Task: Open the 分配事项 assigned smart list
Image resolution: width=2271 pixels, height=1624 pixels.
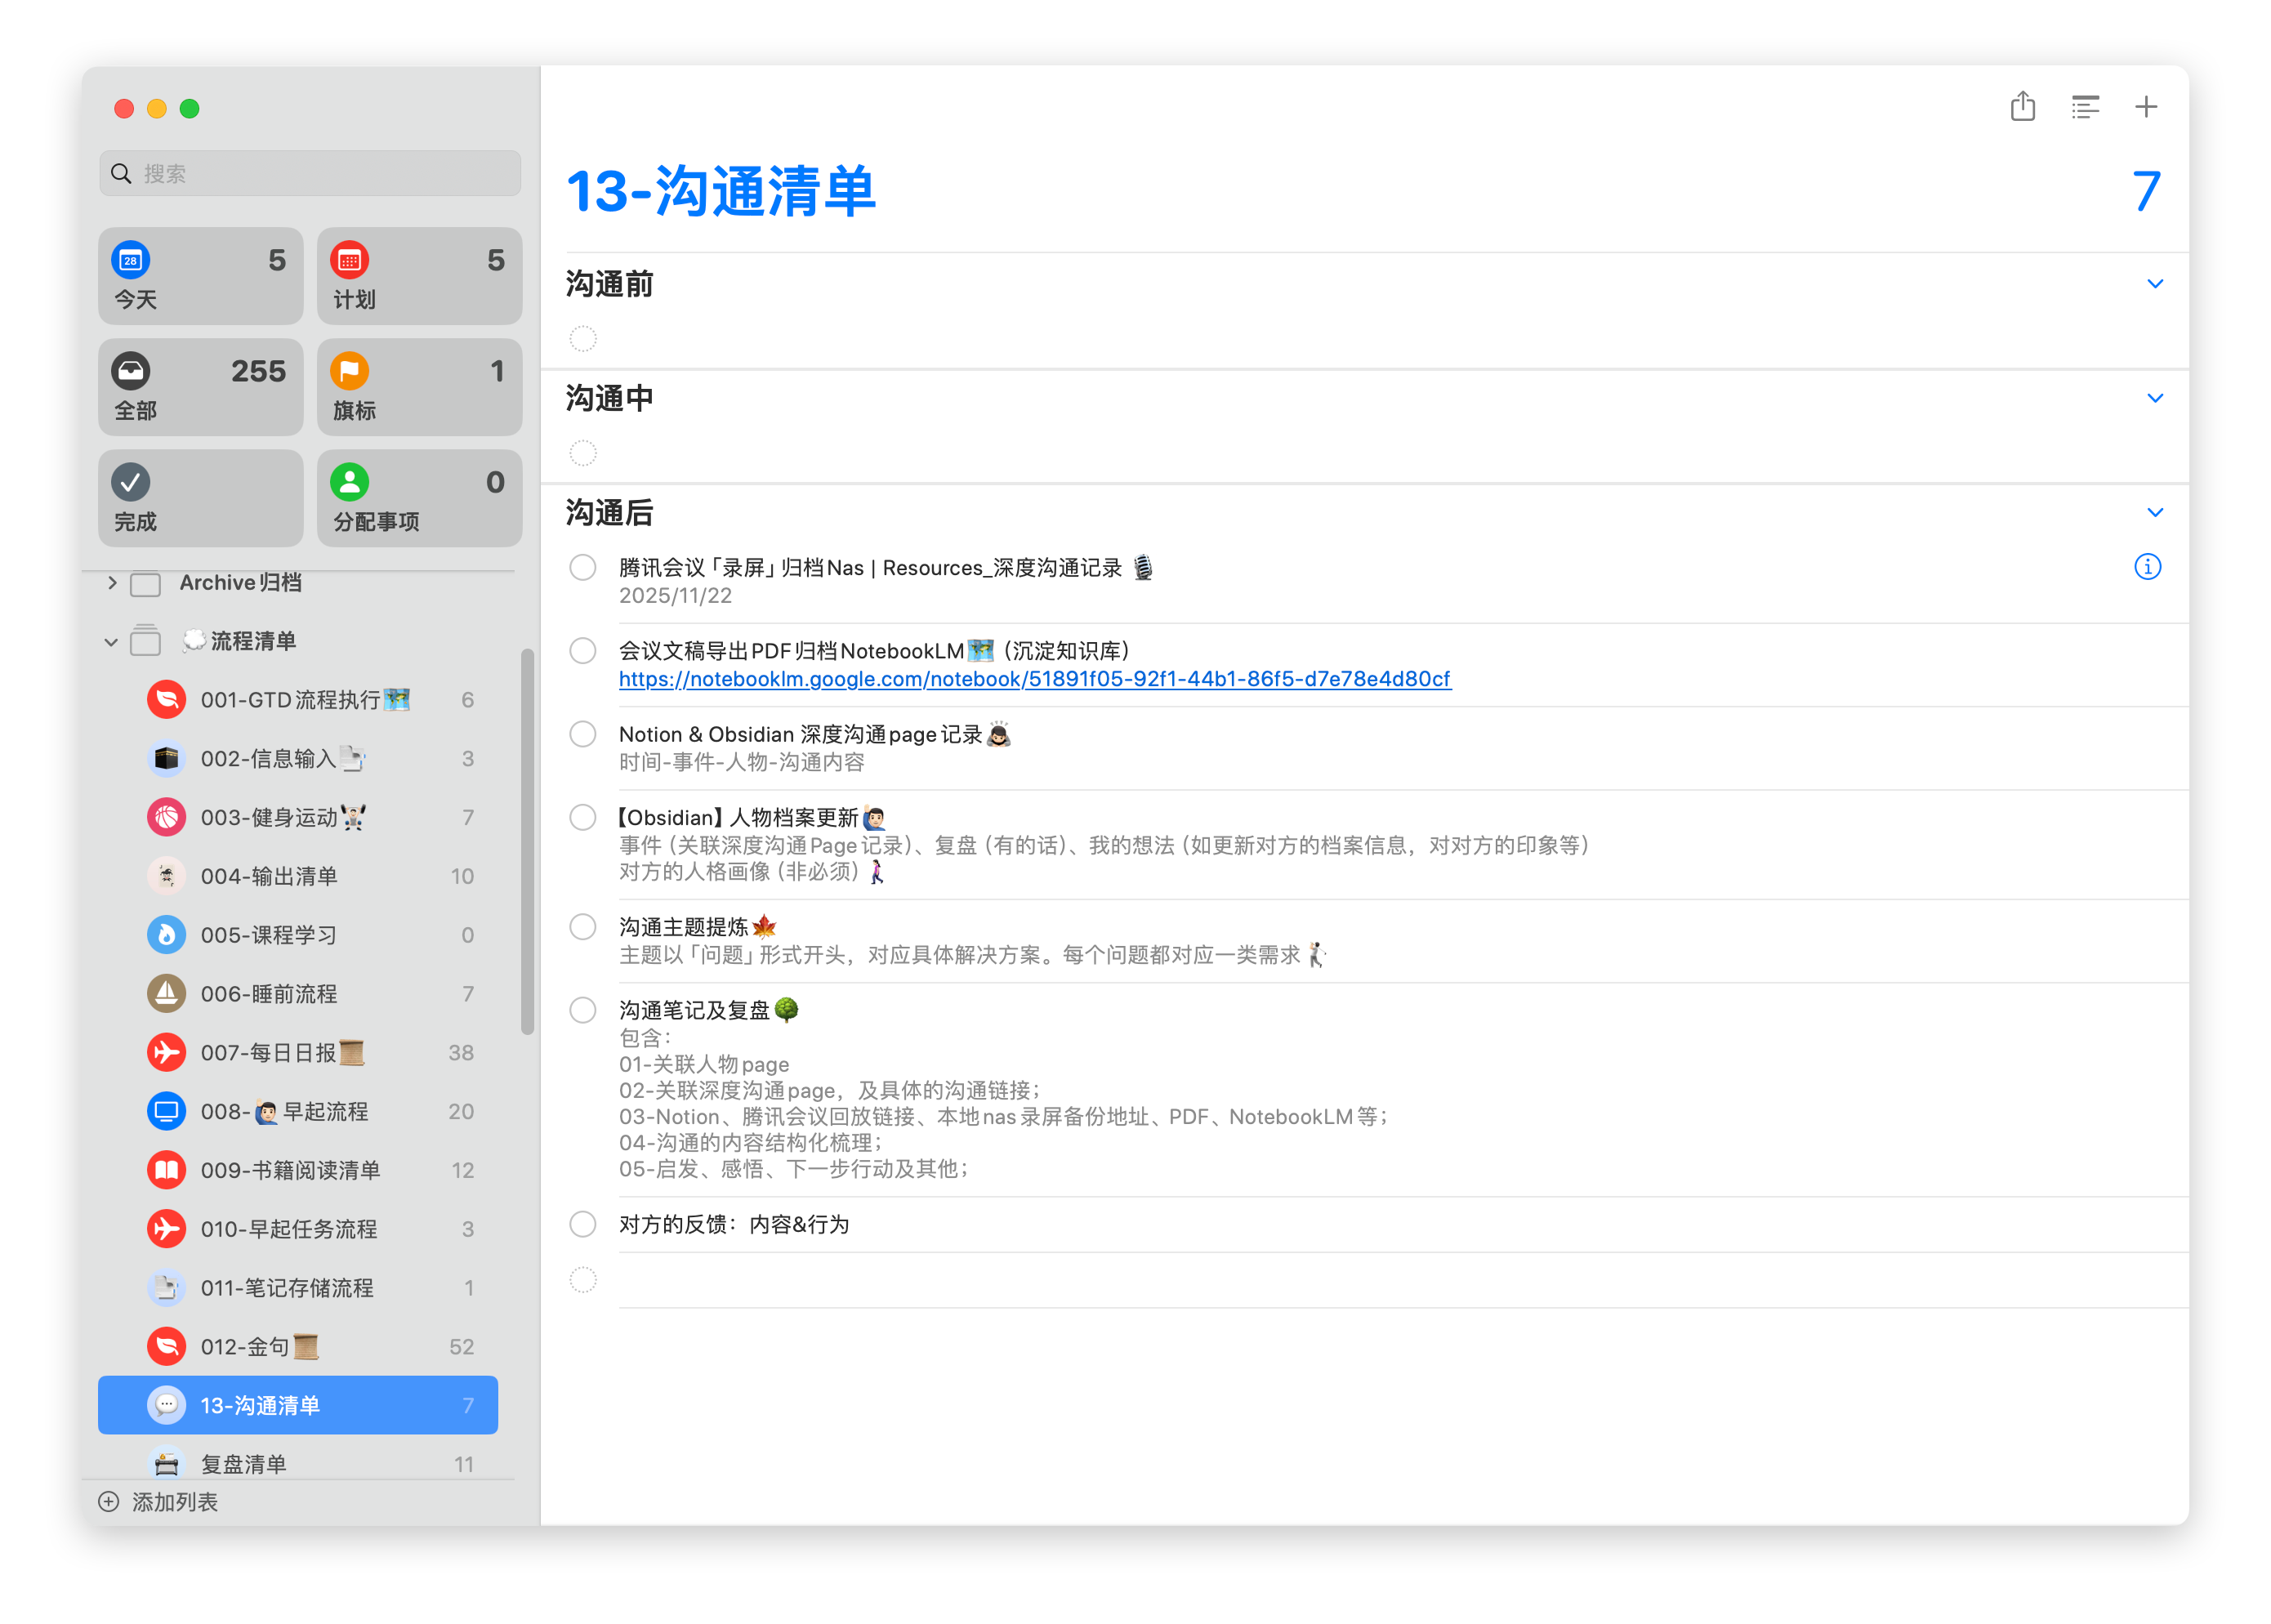Action: pyautogui.click(x=419, y=498)
